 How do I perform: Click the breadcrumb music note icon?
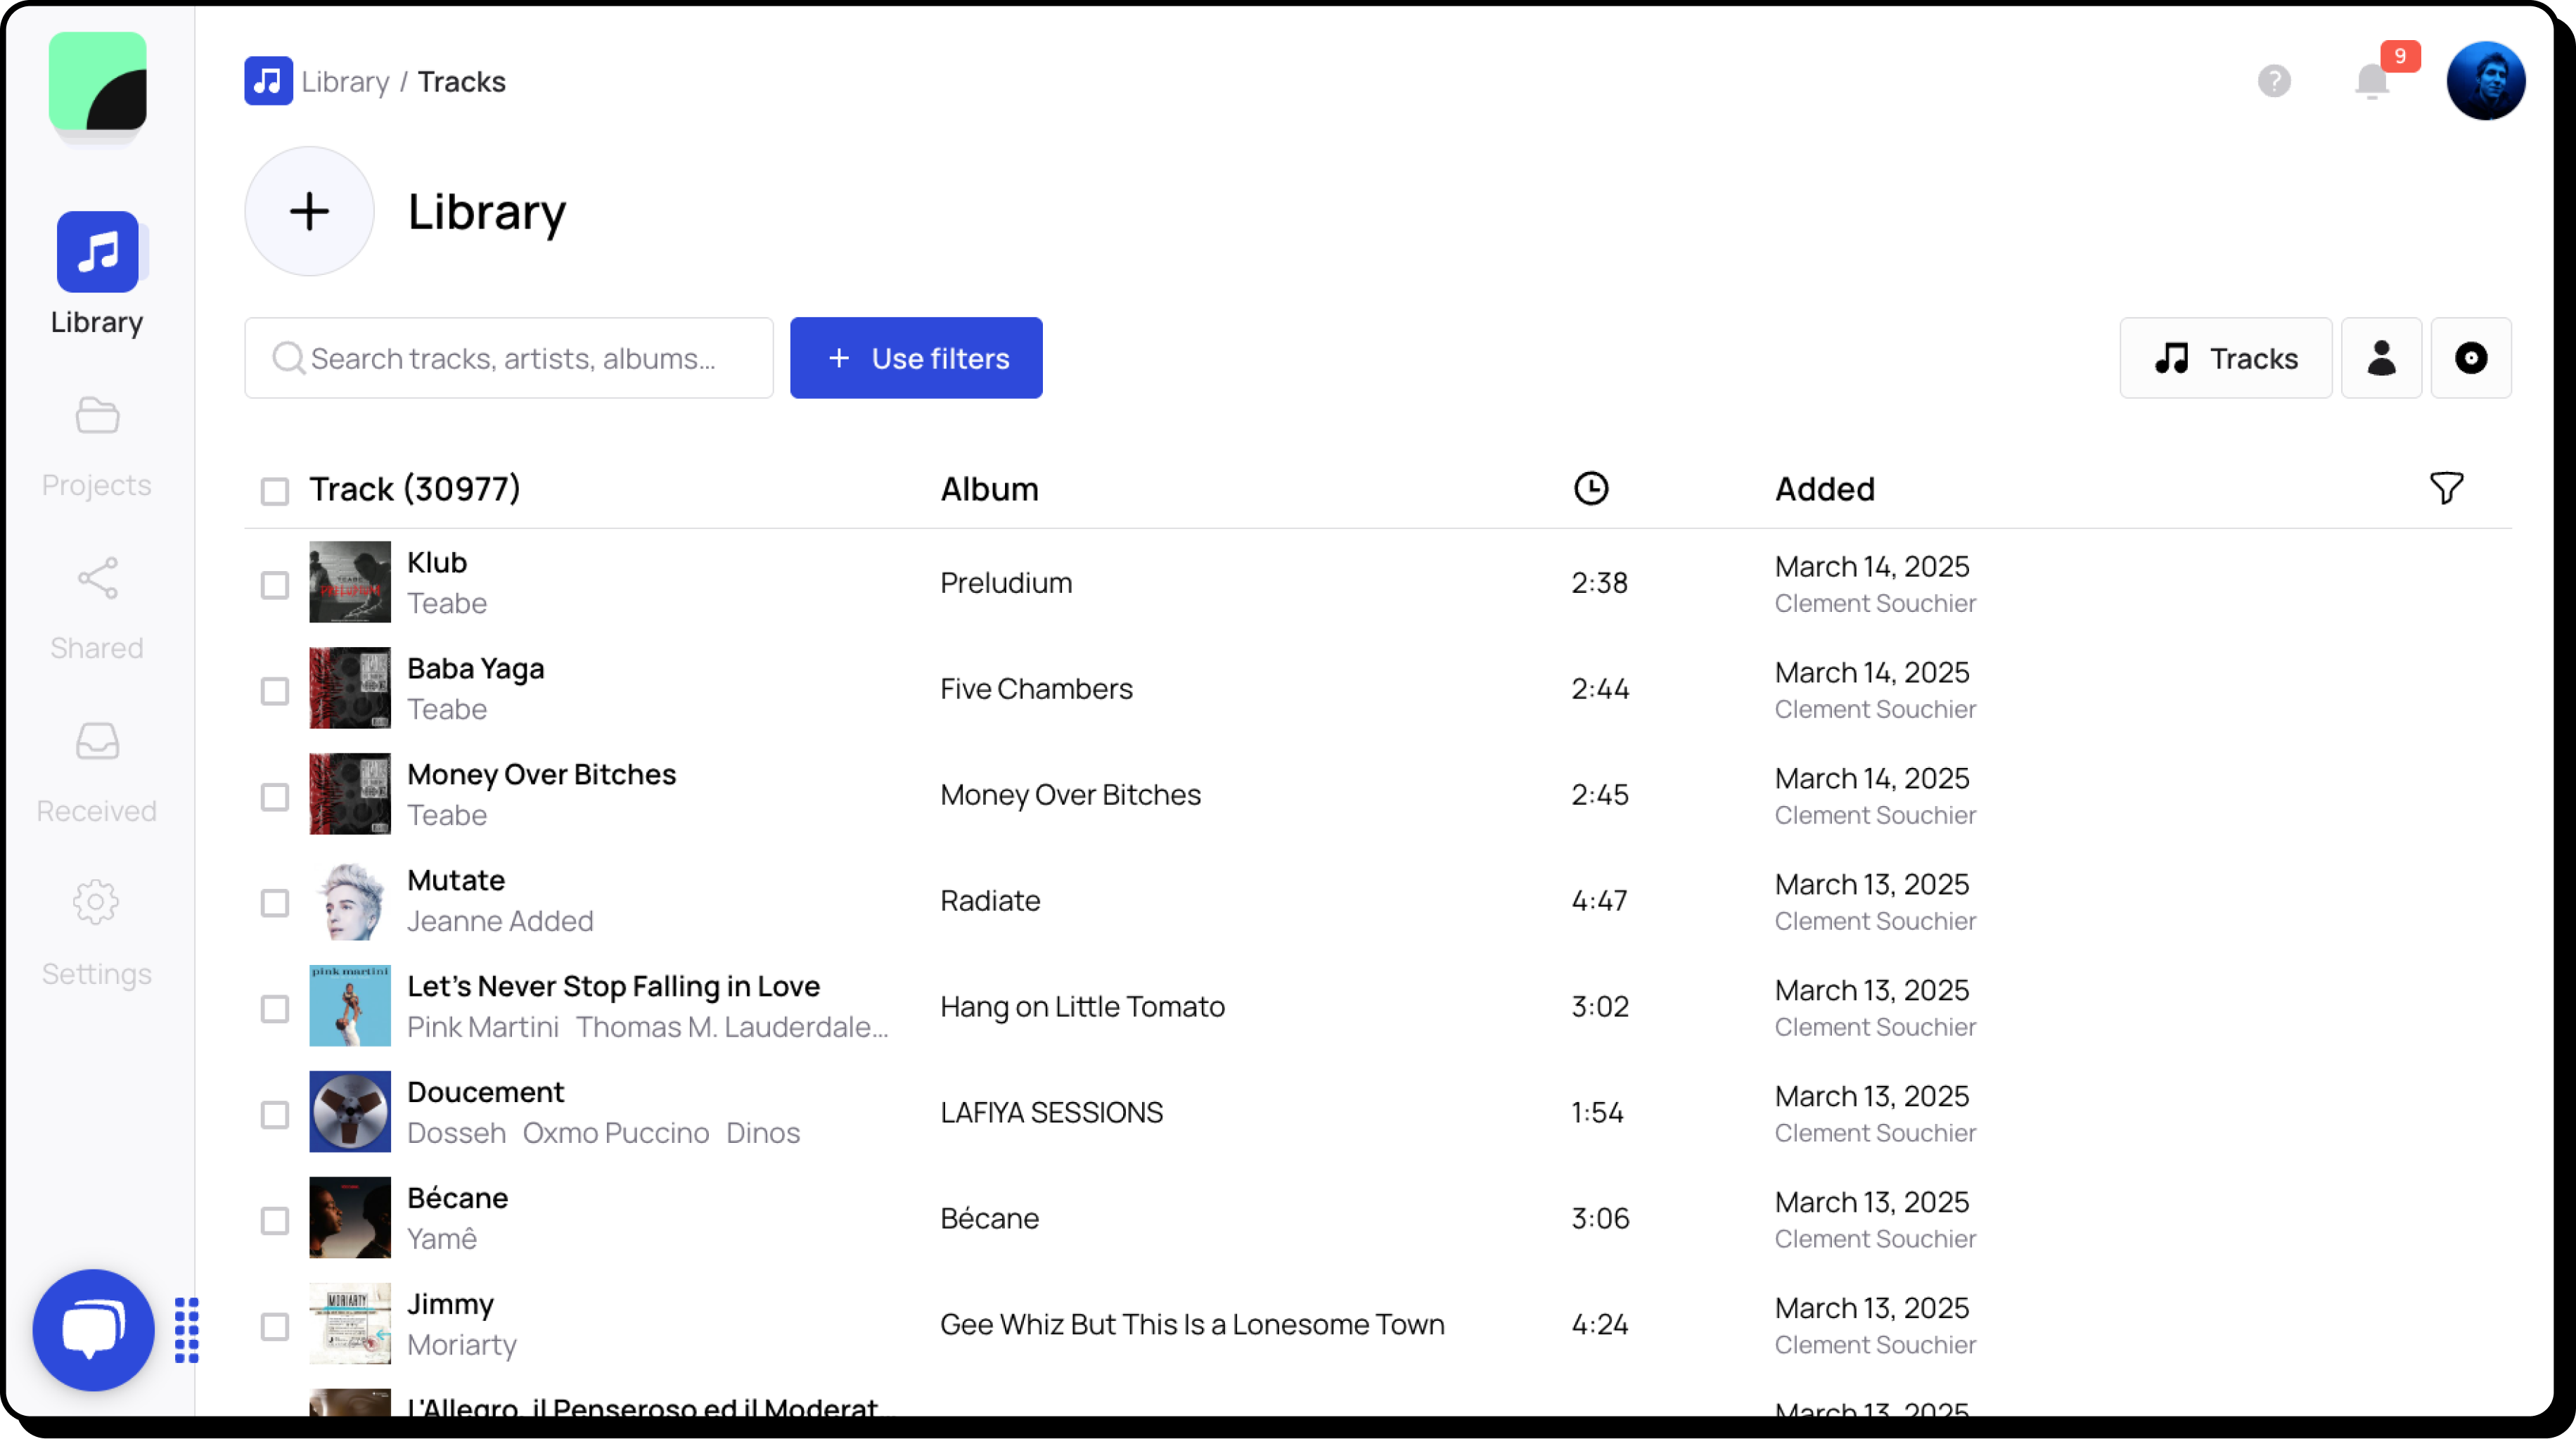click(x=268, y=81)
